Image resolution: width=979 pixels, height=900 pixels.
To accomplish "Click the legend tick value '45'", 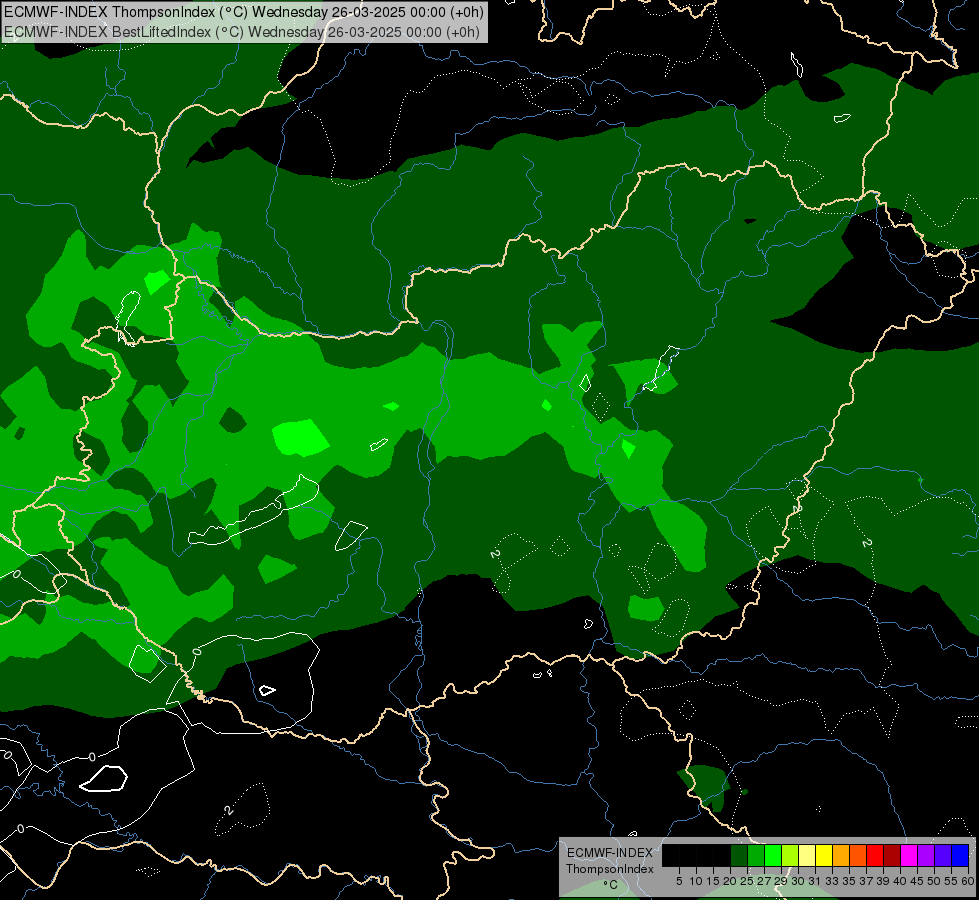I will (x=918, y=881).
